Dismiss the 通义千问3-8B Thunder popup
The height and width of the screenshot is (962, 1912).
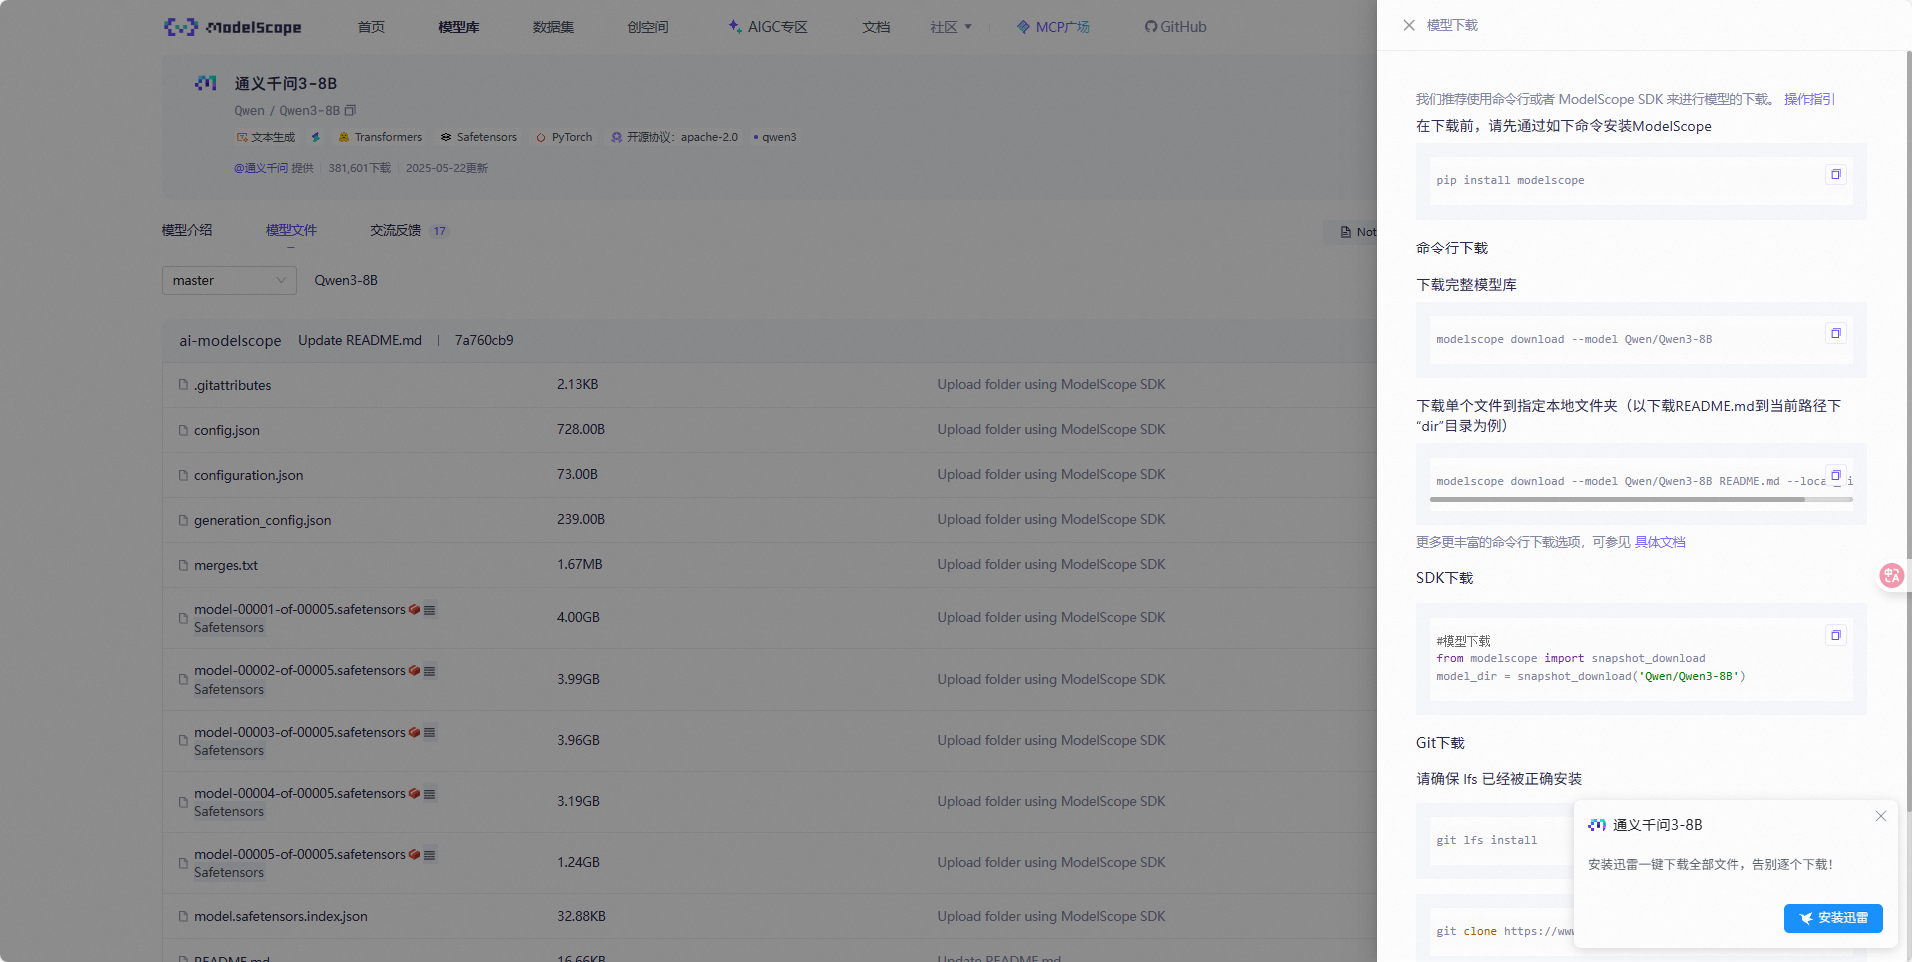coord(1881,816)
